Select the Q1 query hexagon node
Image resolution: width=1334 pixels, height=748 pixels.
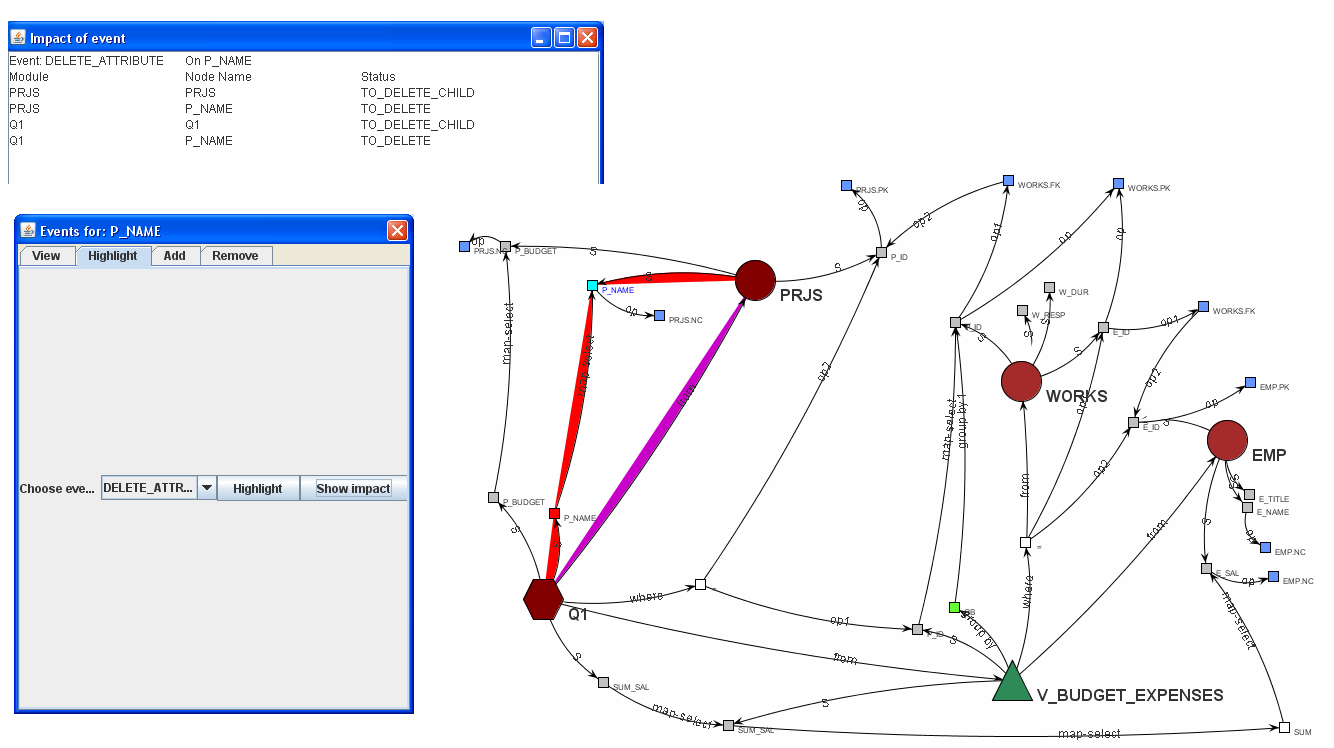pos(544,599)
